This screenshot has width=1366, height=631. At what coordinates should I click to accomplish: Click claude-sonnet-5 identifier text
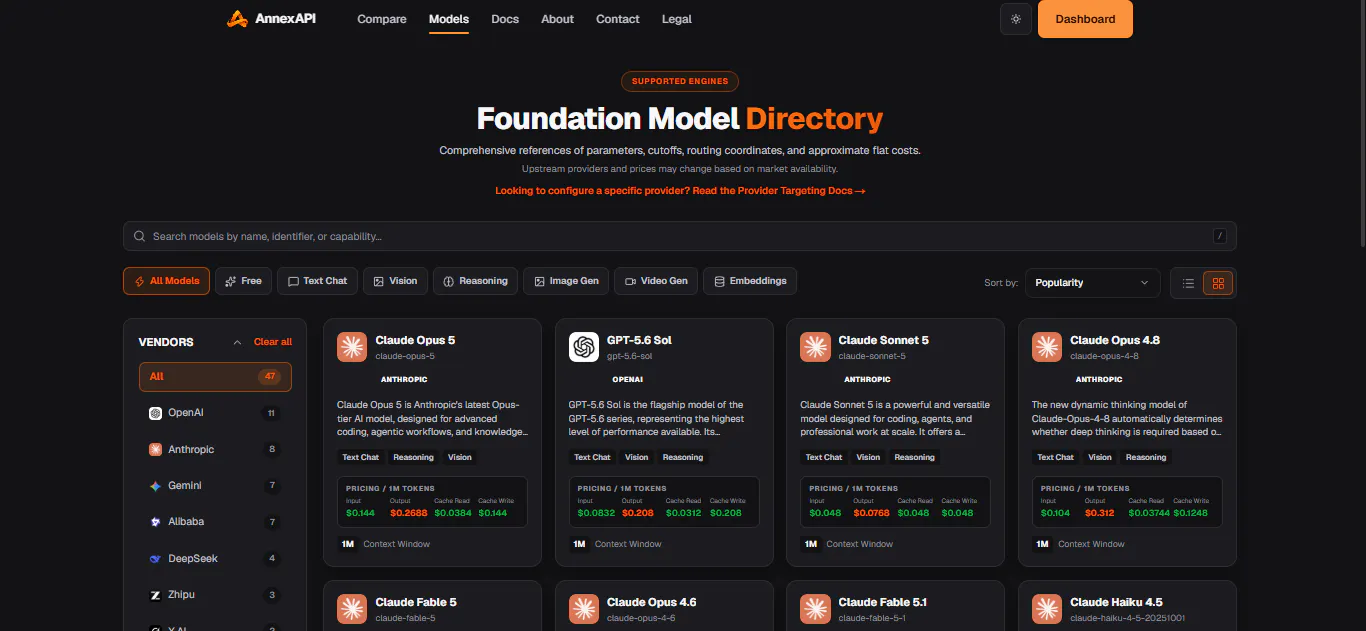point(872,356)
